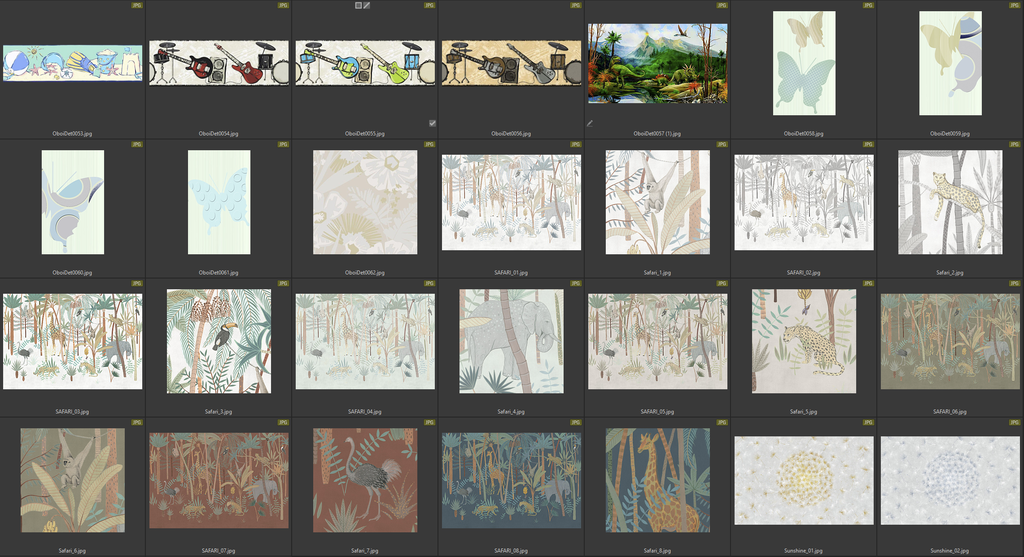The image size is (1024, 557).
Task: Select the elephant illustration Safari_4.jpg
Action: (511, 341)
